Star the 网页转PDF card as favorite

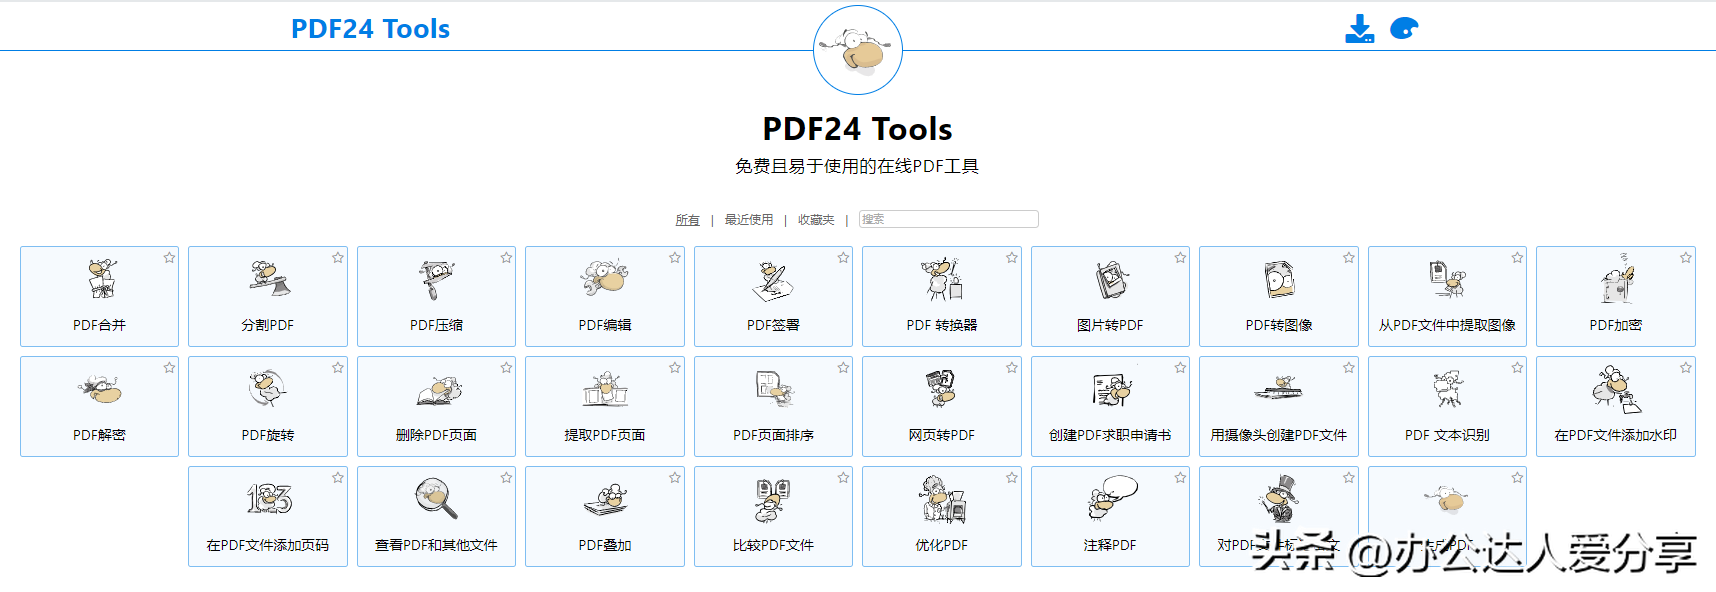click(1012, 368)
